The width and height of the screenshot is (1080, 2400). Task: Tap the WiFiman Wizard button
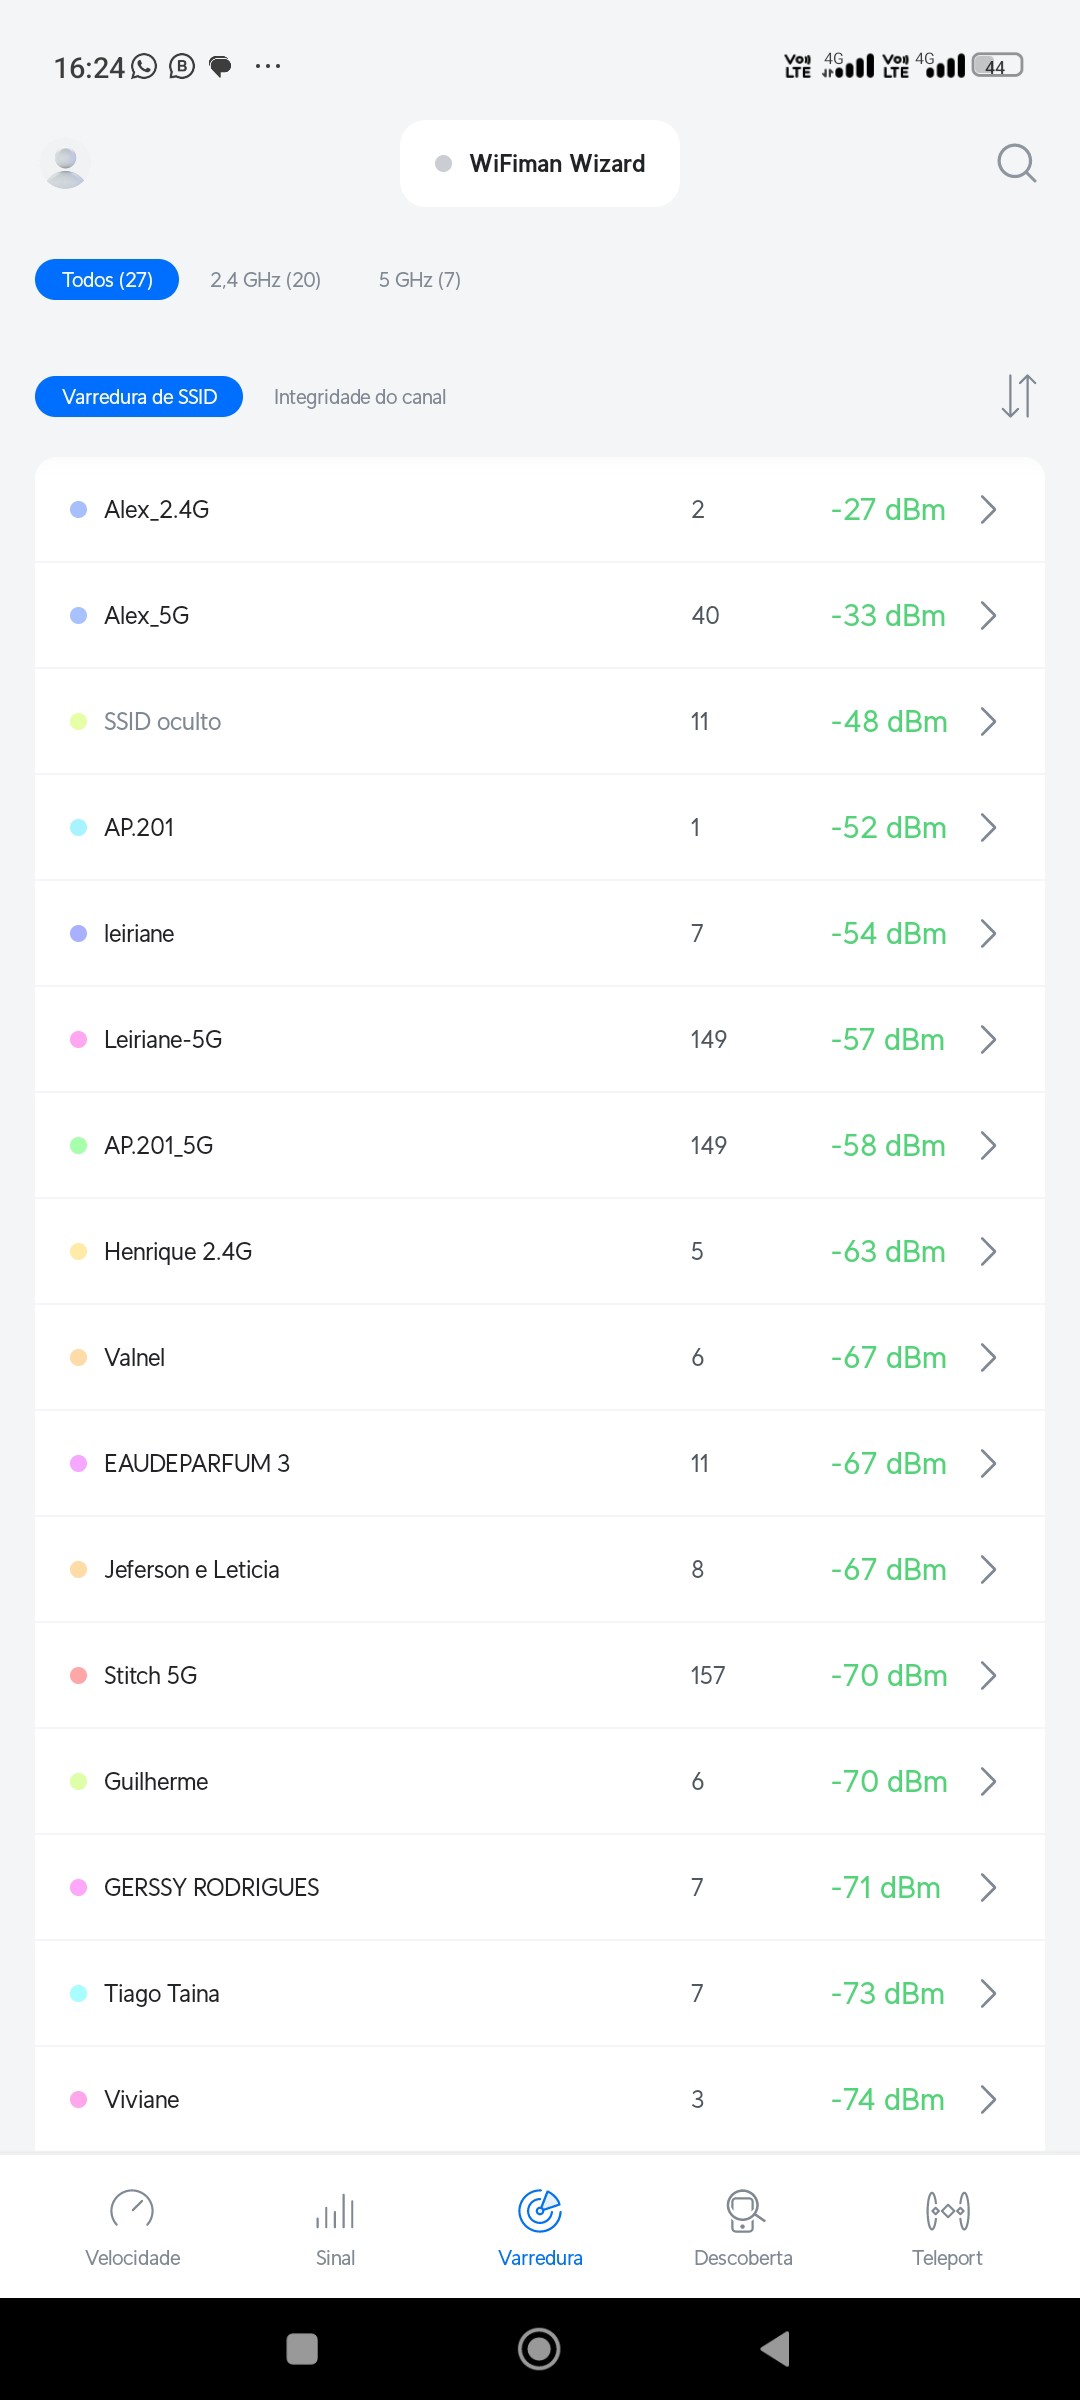[x=540, y=164]
